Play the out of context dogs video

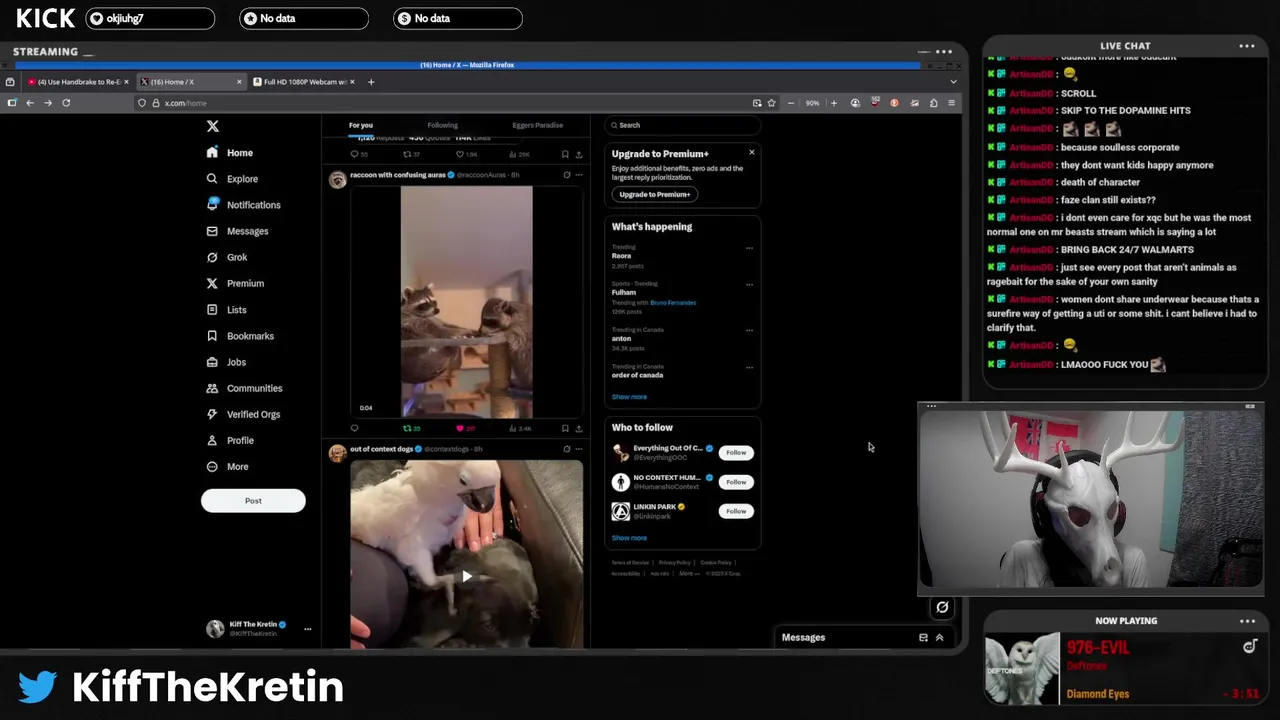click(466, 576)
